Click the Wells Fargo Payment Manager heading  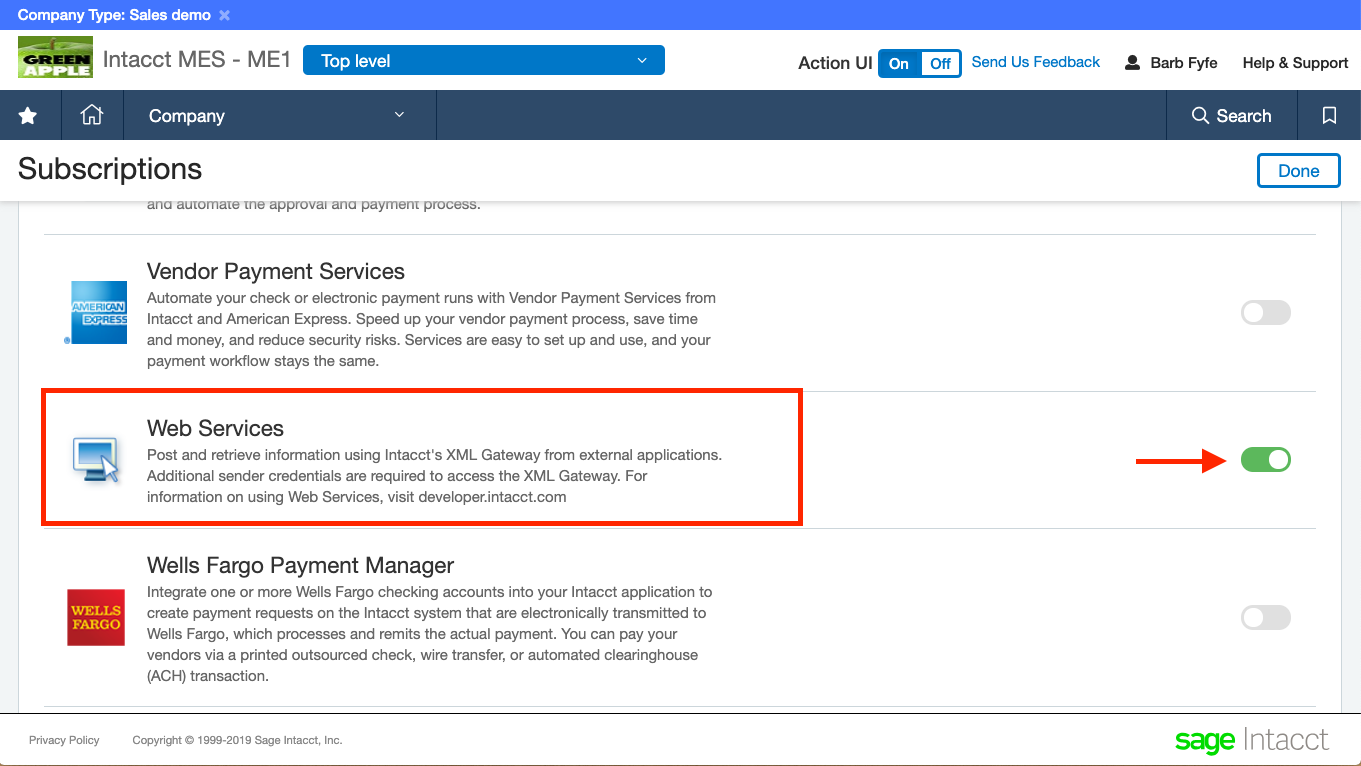(x=300, y=565)
